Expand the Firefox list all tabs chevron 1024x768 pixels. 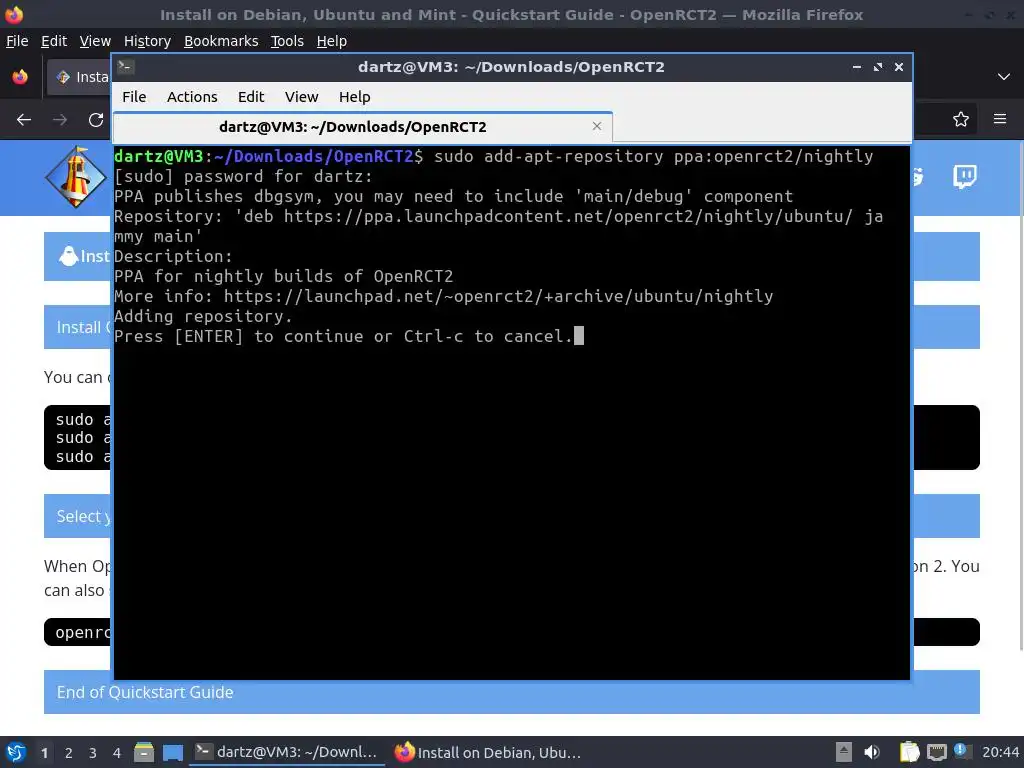[x=1004, y=77]
